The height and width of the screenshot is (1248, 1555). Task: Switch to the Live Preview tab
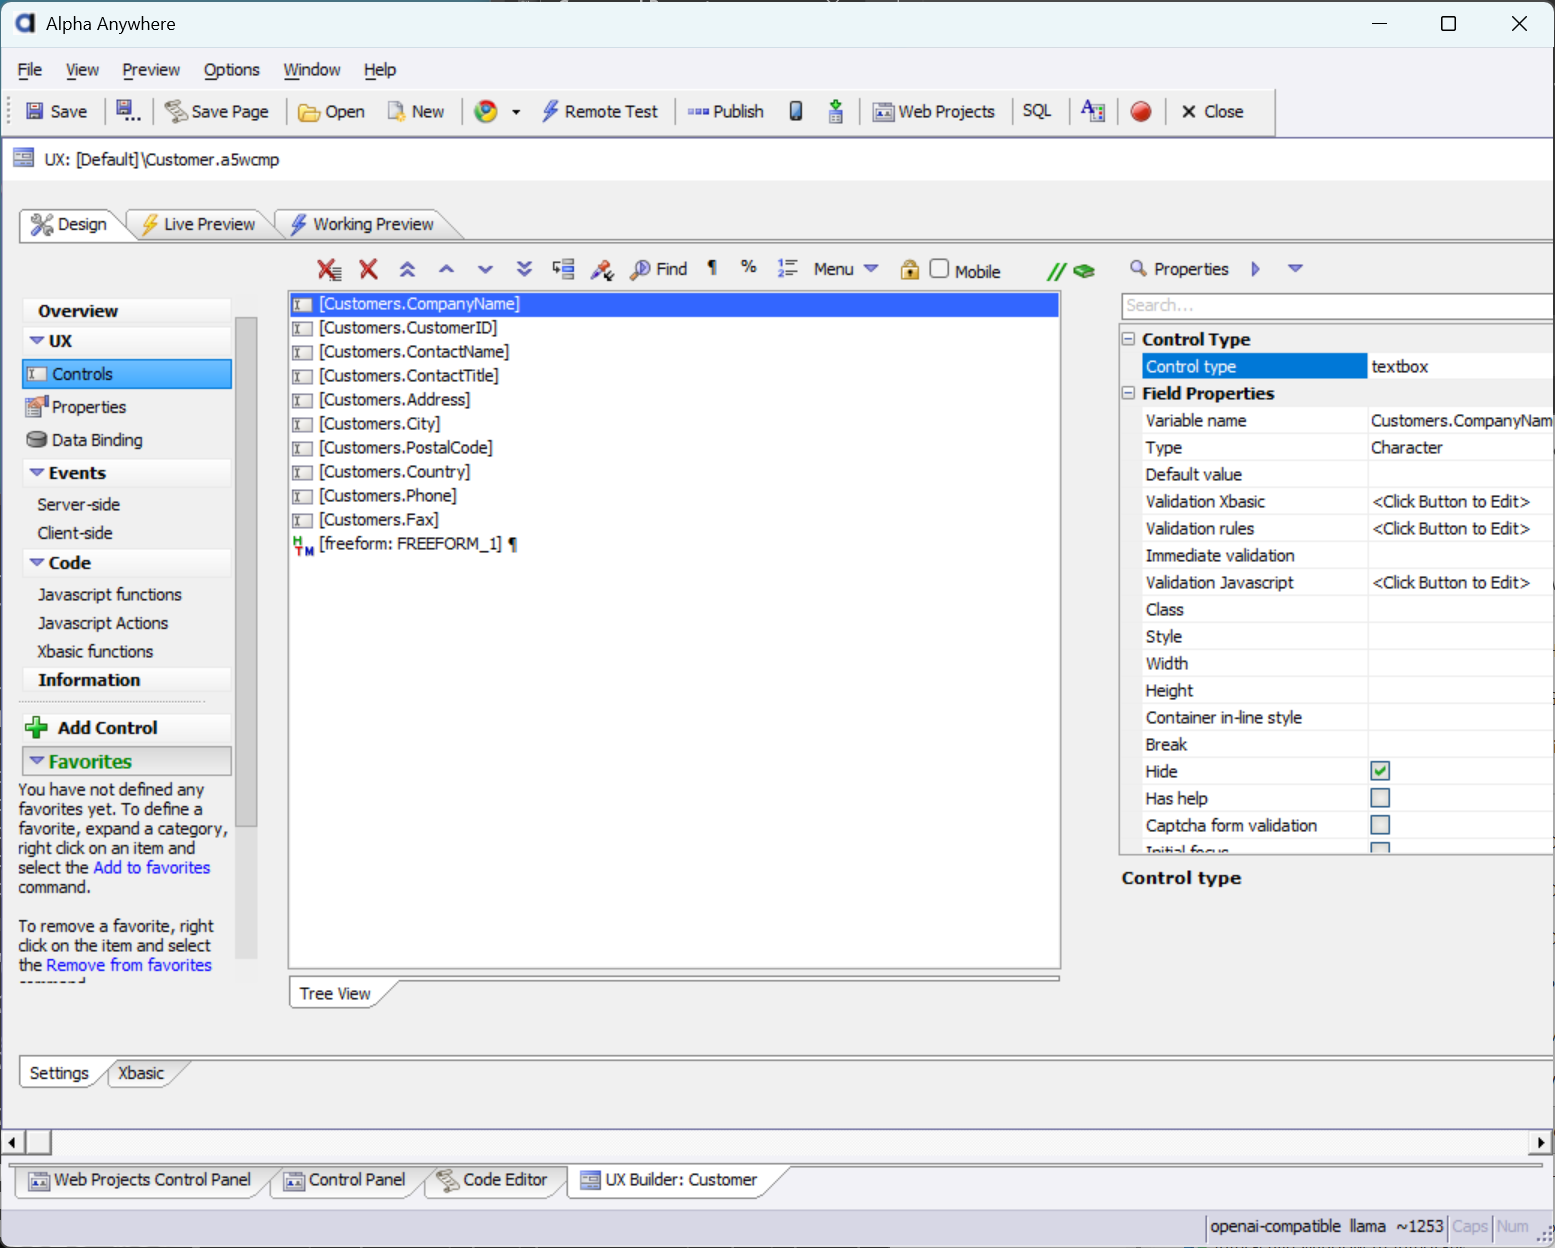coord(198,224)
